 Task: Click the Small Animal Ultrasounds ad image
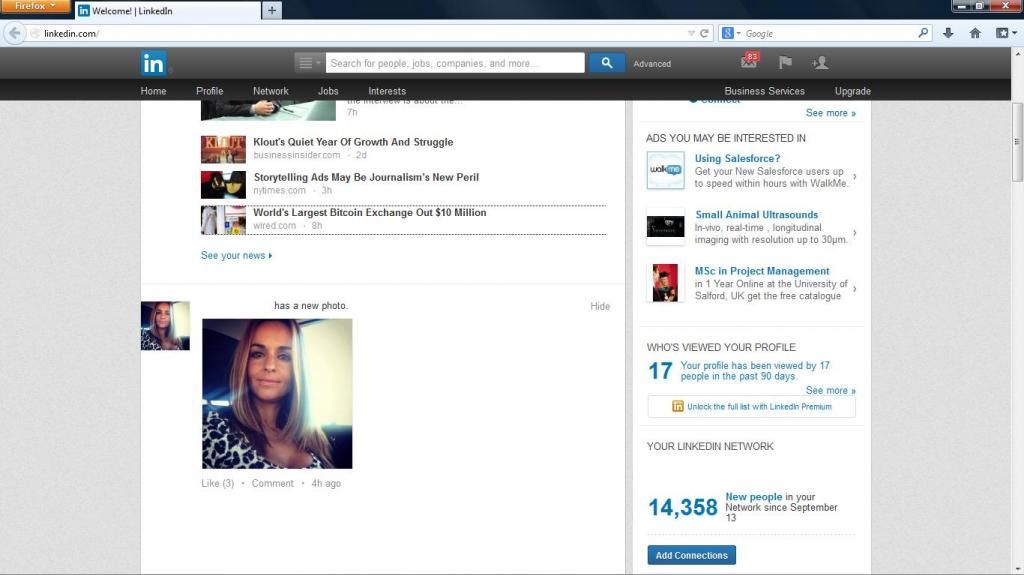pos(665,227)
